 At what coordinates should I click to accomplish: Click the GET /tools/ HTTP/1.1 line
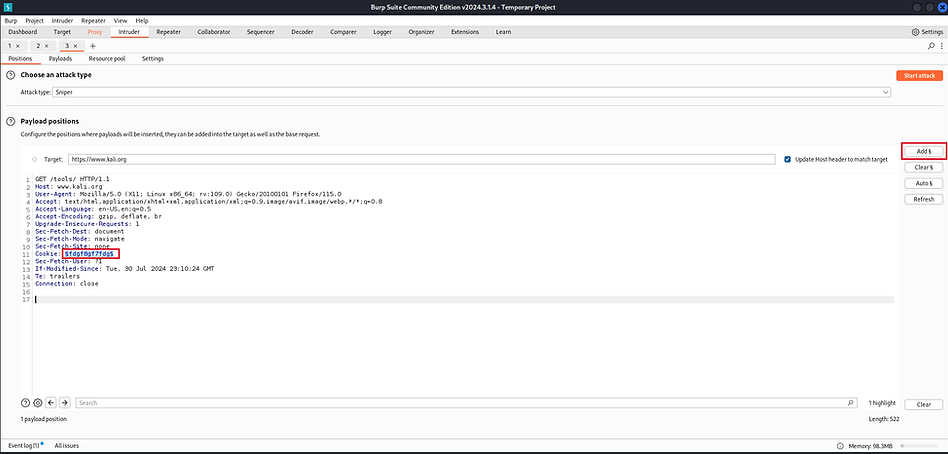tap(73, 180)
